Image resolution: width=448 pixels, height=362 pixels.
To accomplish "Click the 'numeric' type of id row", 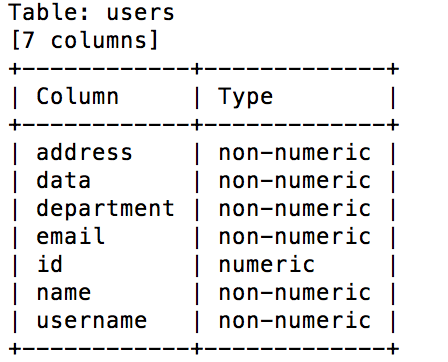I will (x=267, y=265).
